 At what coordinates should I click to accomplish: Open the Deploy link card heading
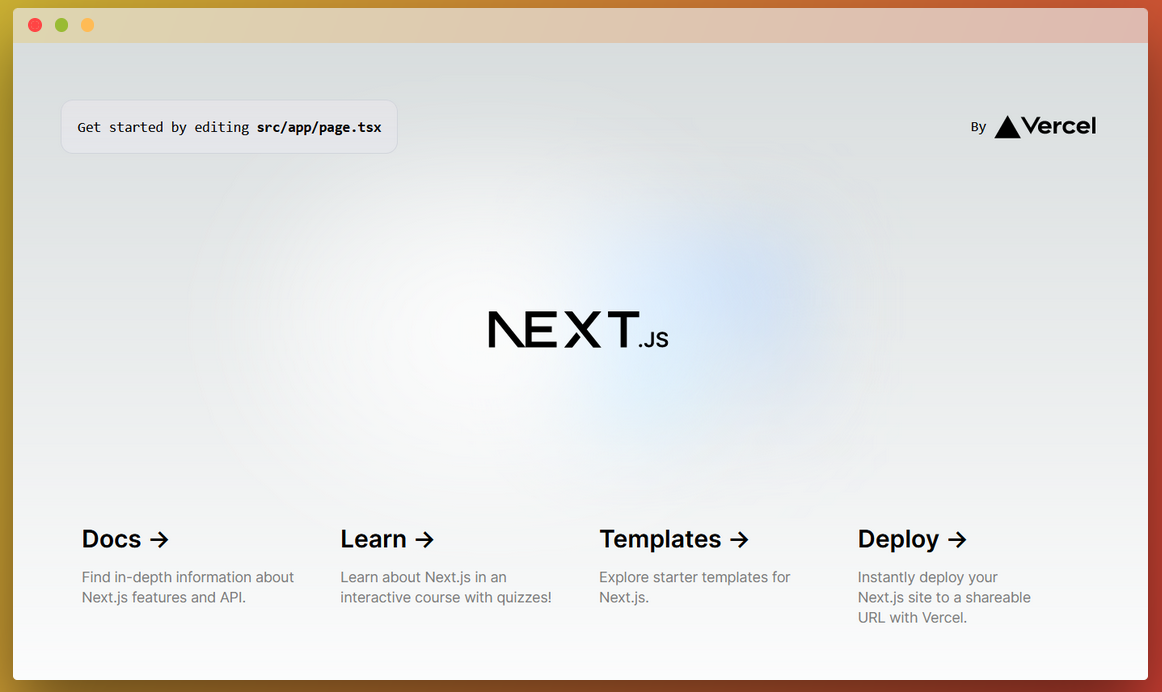912,539
